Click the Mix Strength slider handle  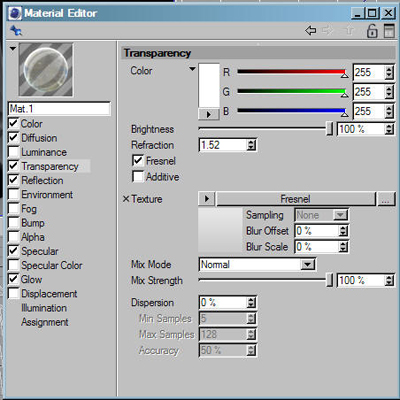[329, 280]
